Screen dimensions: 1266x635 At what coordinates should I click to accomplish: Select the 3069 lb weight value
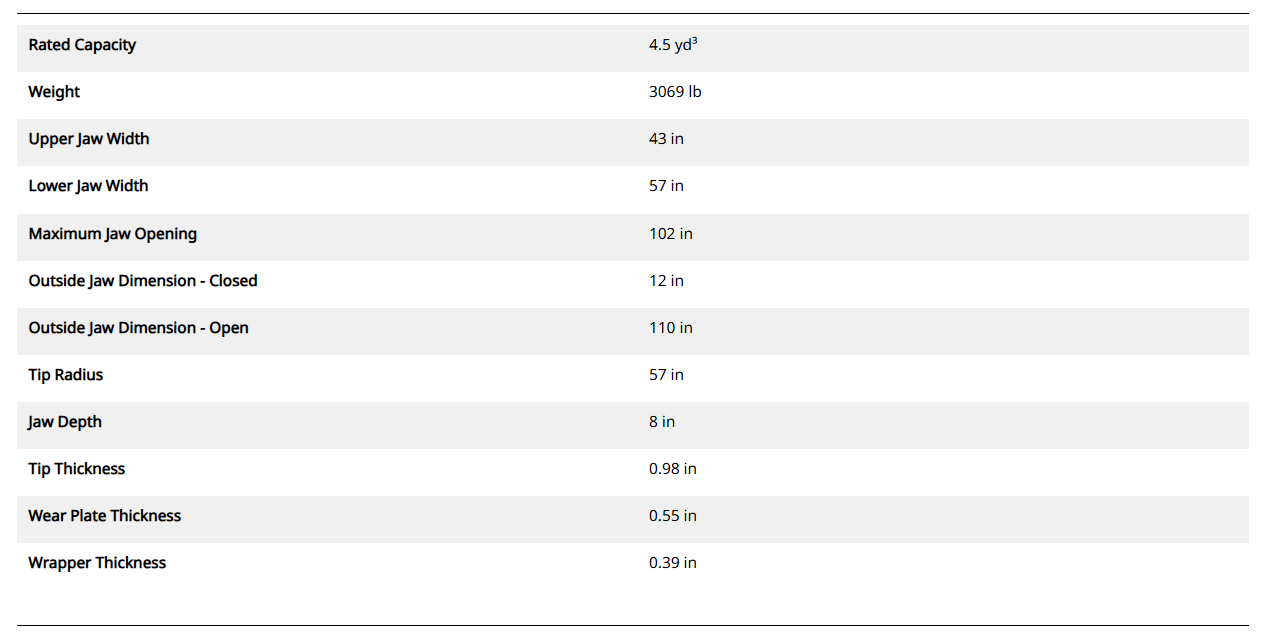pos(675,92)
